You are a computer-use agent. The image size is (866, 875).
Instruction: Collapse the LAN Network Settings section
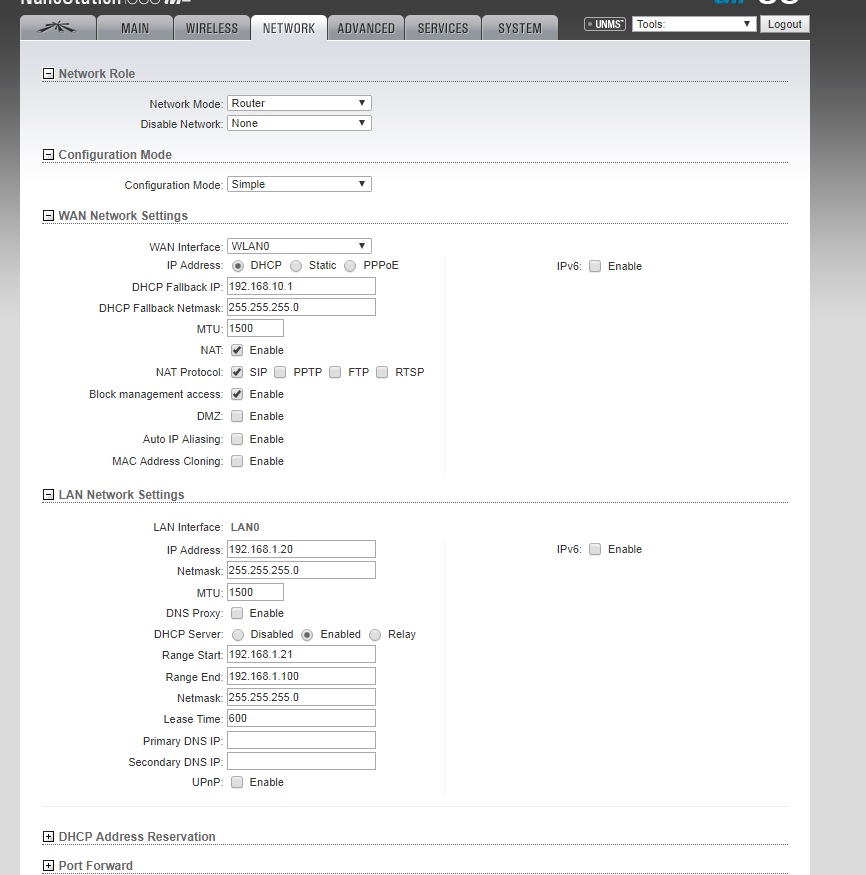click(49, 494)
